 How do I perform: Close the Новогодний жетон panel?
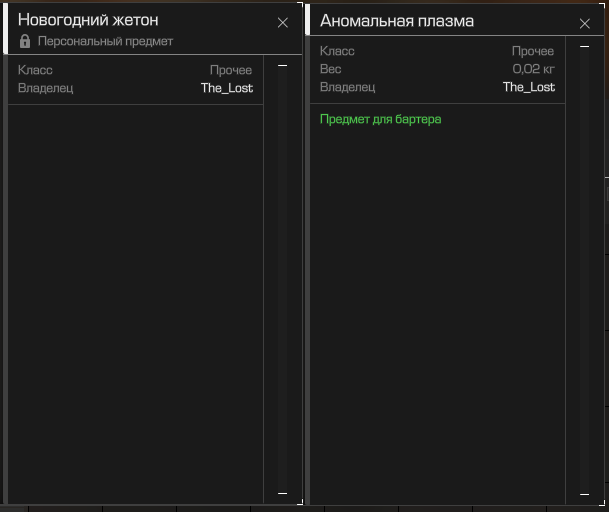coord(283,23)
